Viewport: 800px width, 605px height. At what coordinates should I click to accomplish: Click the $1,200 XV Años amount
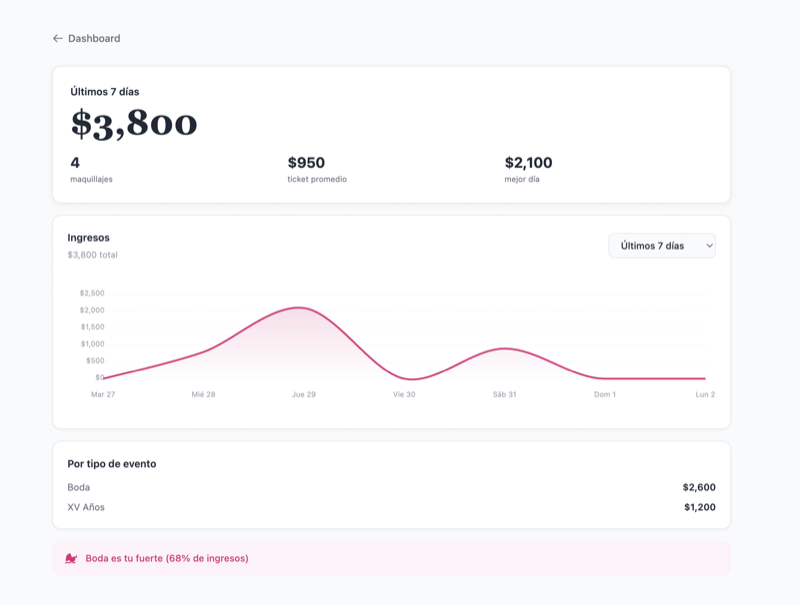coord(699,507)
